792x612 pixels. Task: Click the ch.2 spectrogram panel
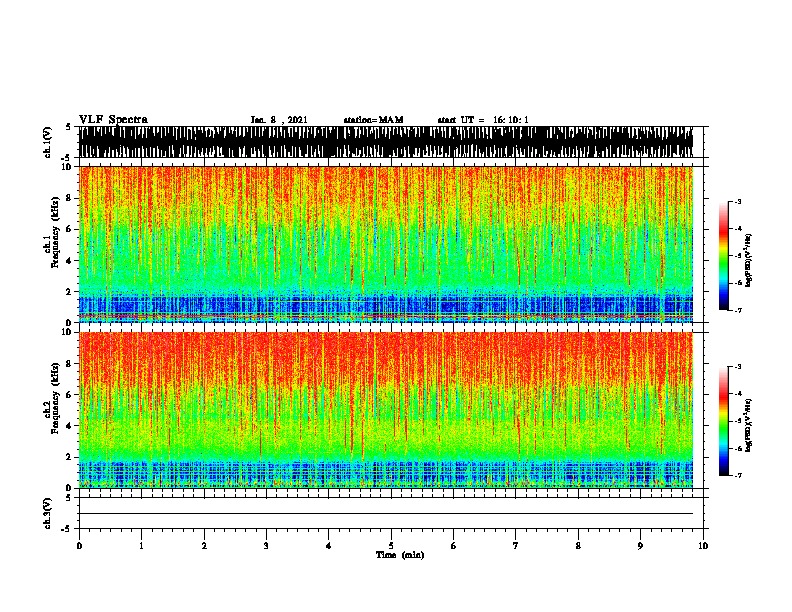pos(386,410)
